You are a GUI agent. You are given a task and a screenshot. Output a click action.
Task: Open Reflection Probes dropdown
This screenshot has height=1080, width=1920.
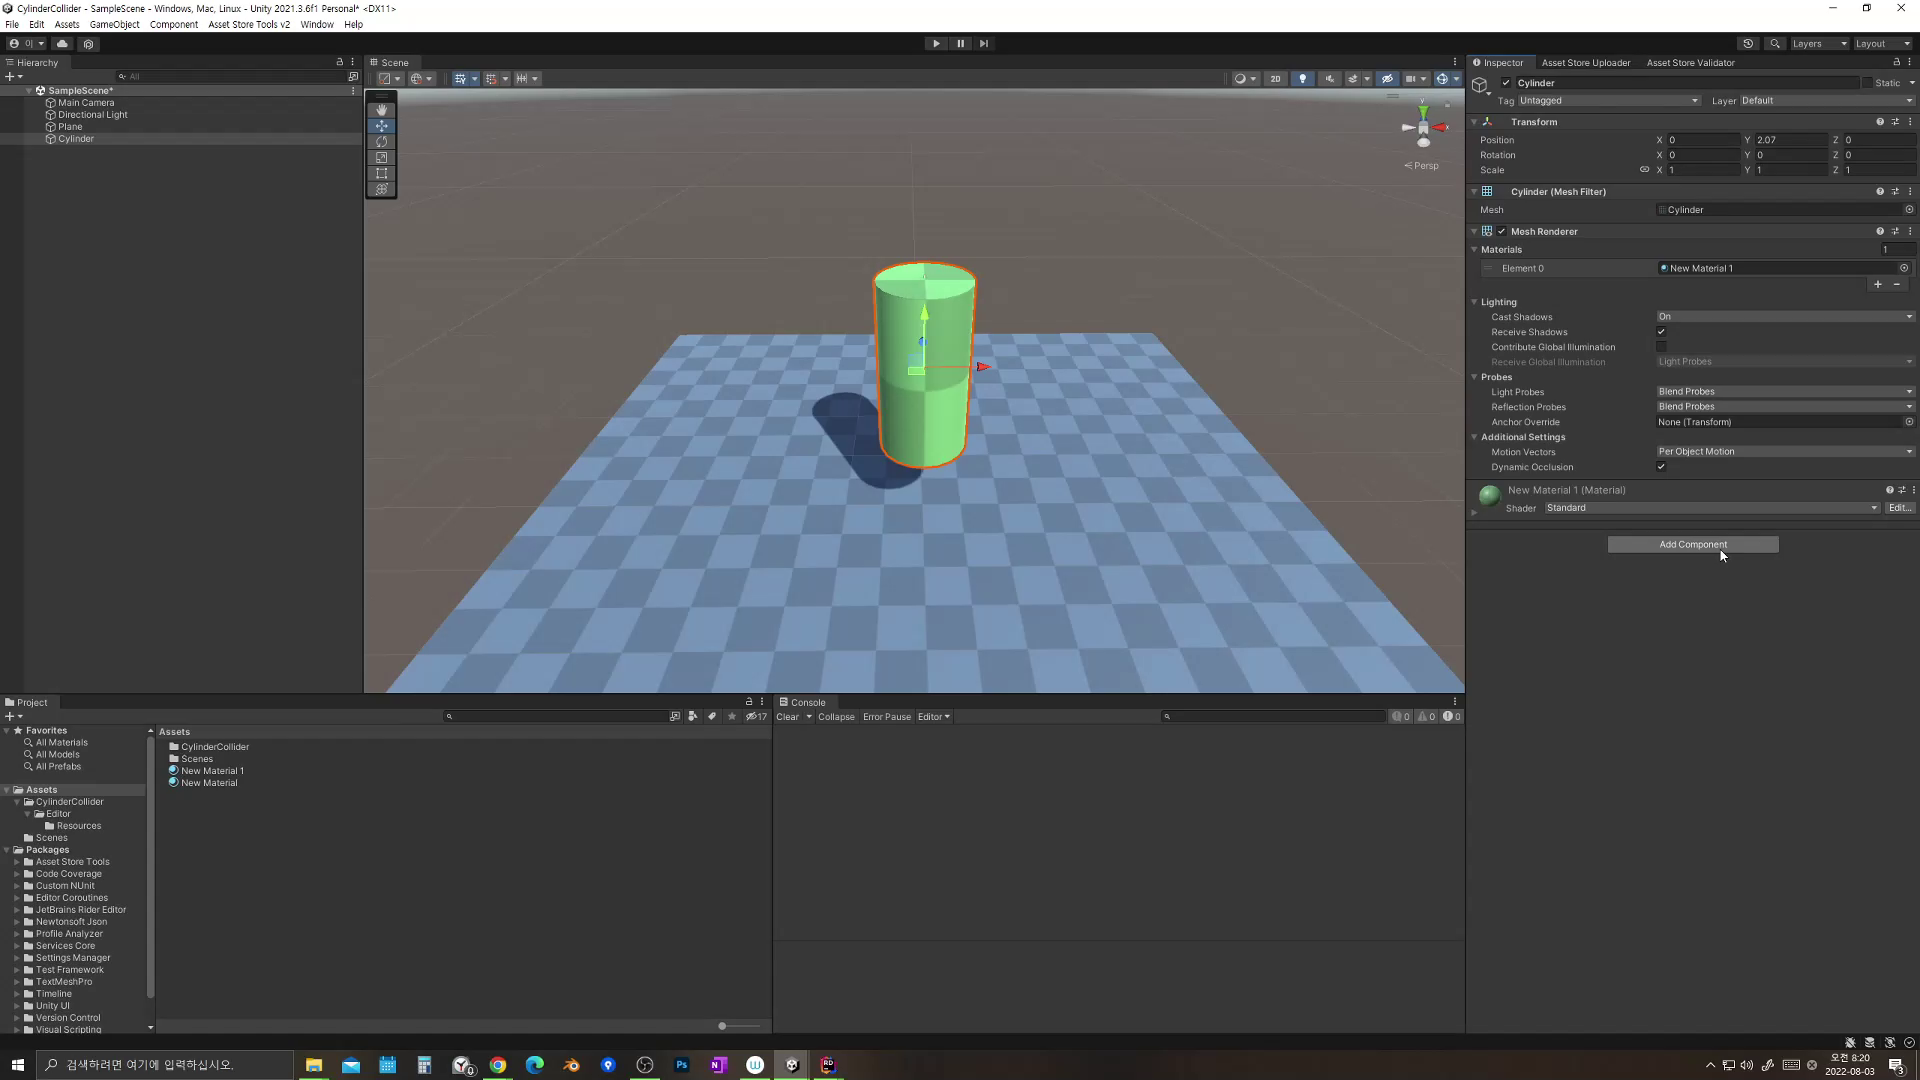1785,407
